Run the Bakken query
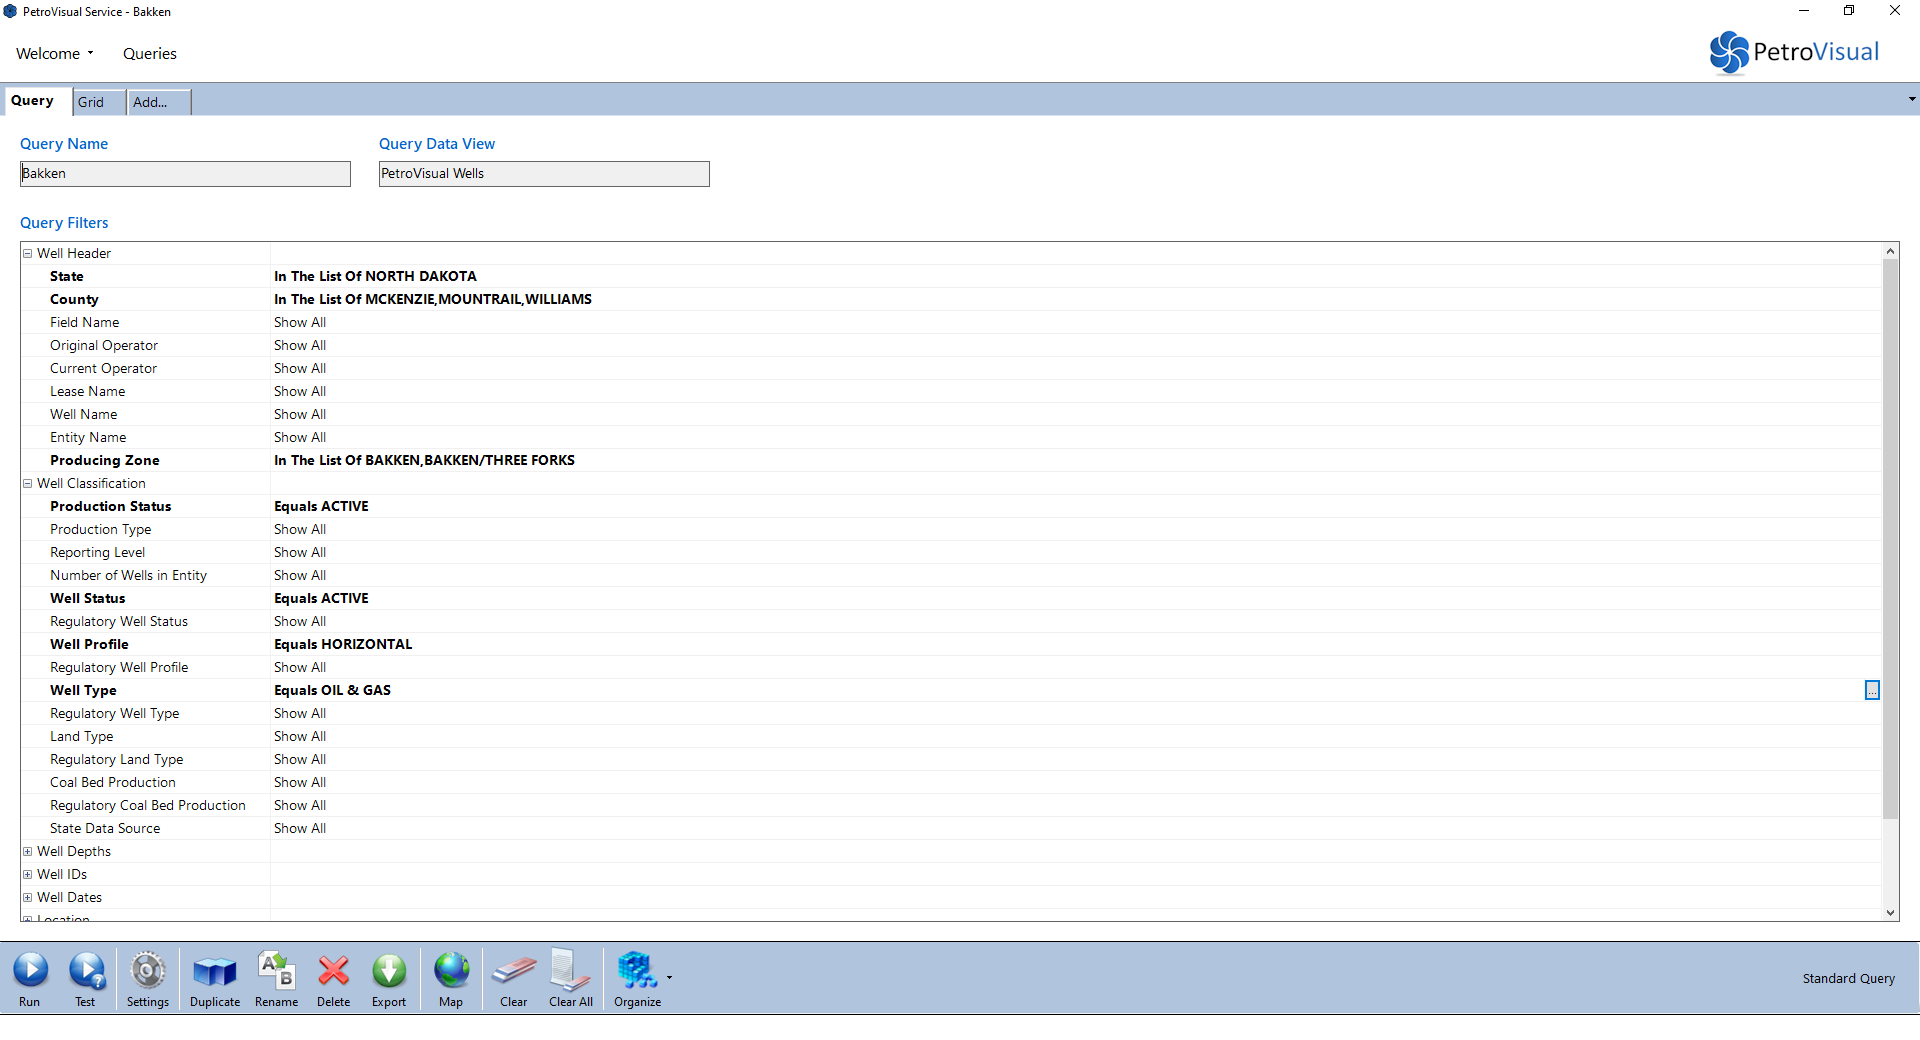This screenshot has height=1040, width=1920. [x=30, y=978]
